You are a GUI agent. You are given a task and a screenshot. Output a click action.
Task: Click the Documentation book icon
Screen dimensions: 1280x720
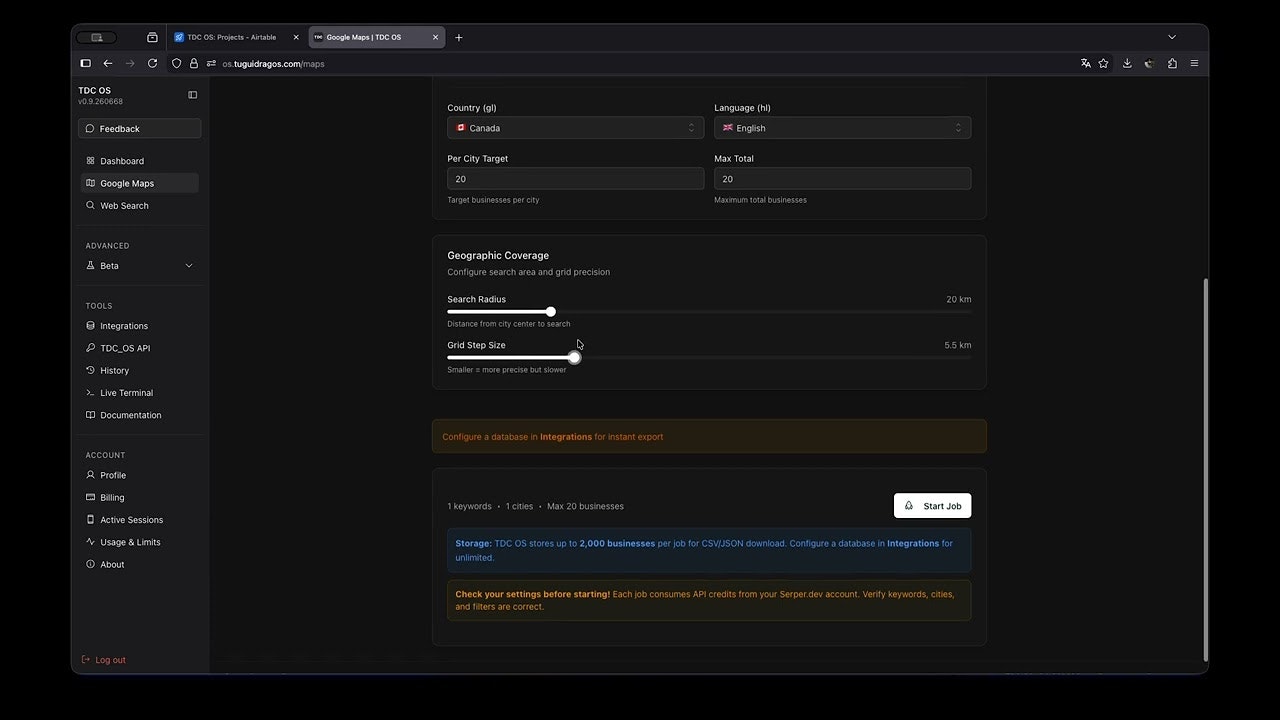(x=90, y=415)
